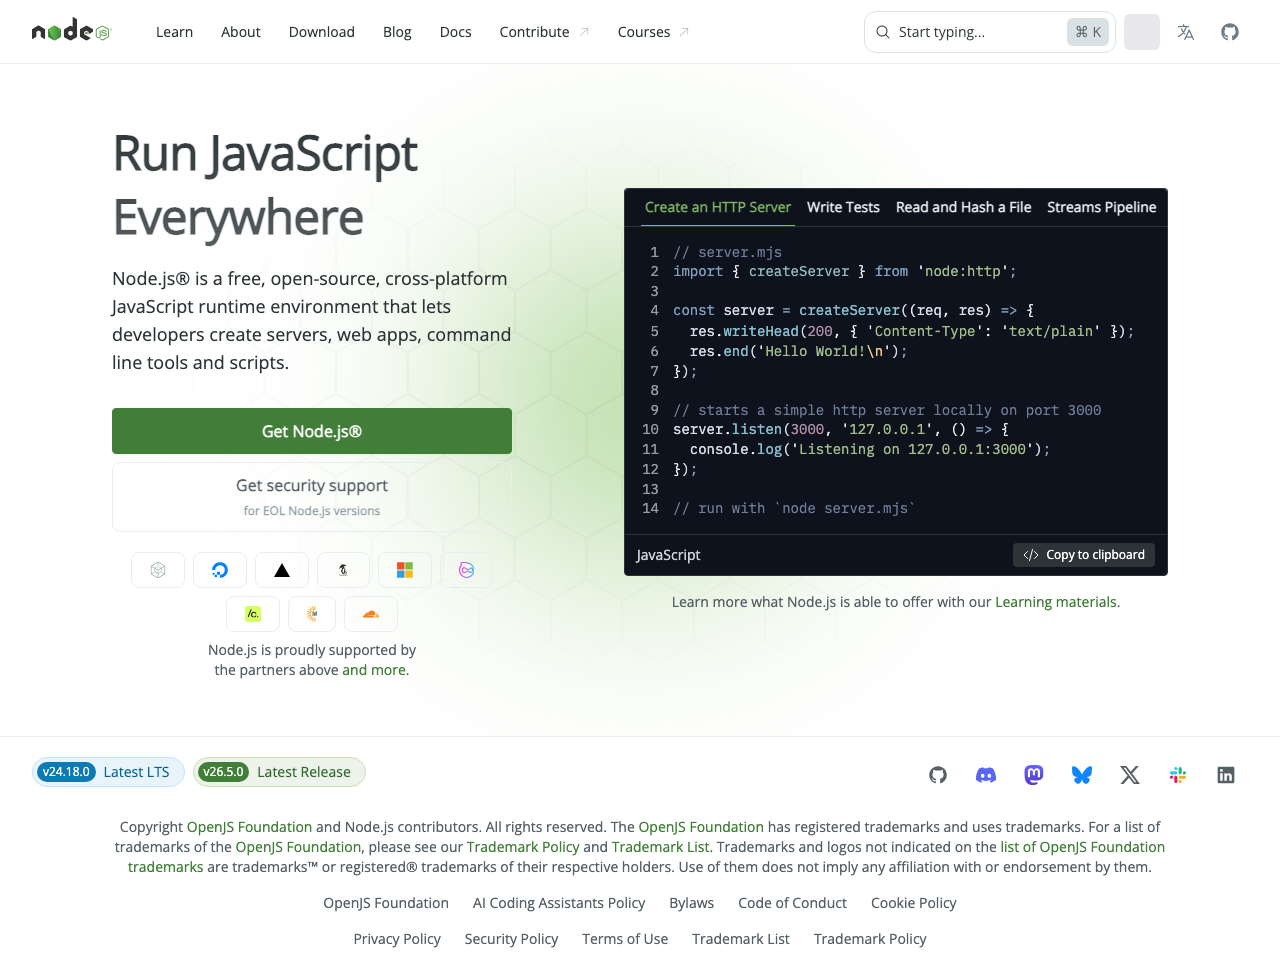This screenshot has height=977, width=1280.
Task: Click the JavaScript language label under code
Action: point(668,555)
